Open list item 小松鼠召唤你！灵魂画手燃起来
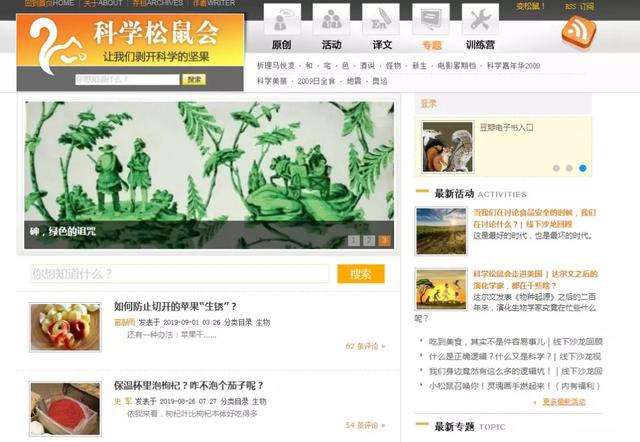The image size is (640, 442). coord(514,386)
